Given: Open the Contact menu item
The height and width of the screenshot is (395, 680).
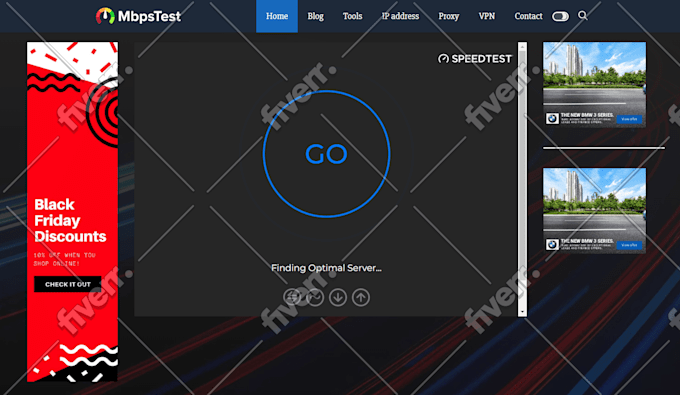Looking at the screenshot, I should 528,16.
